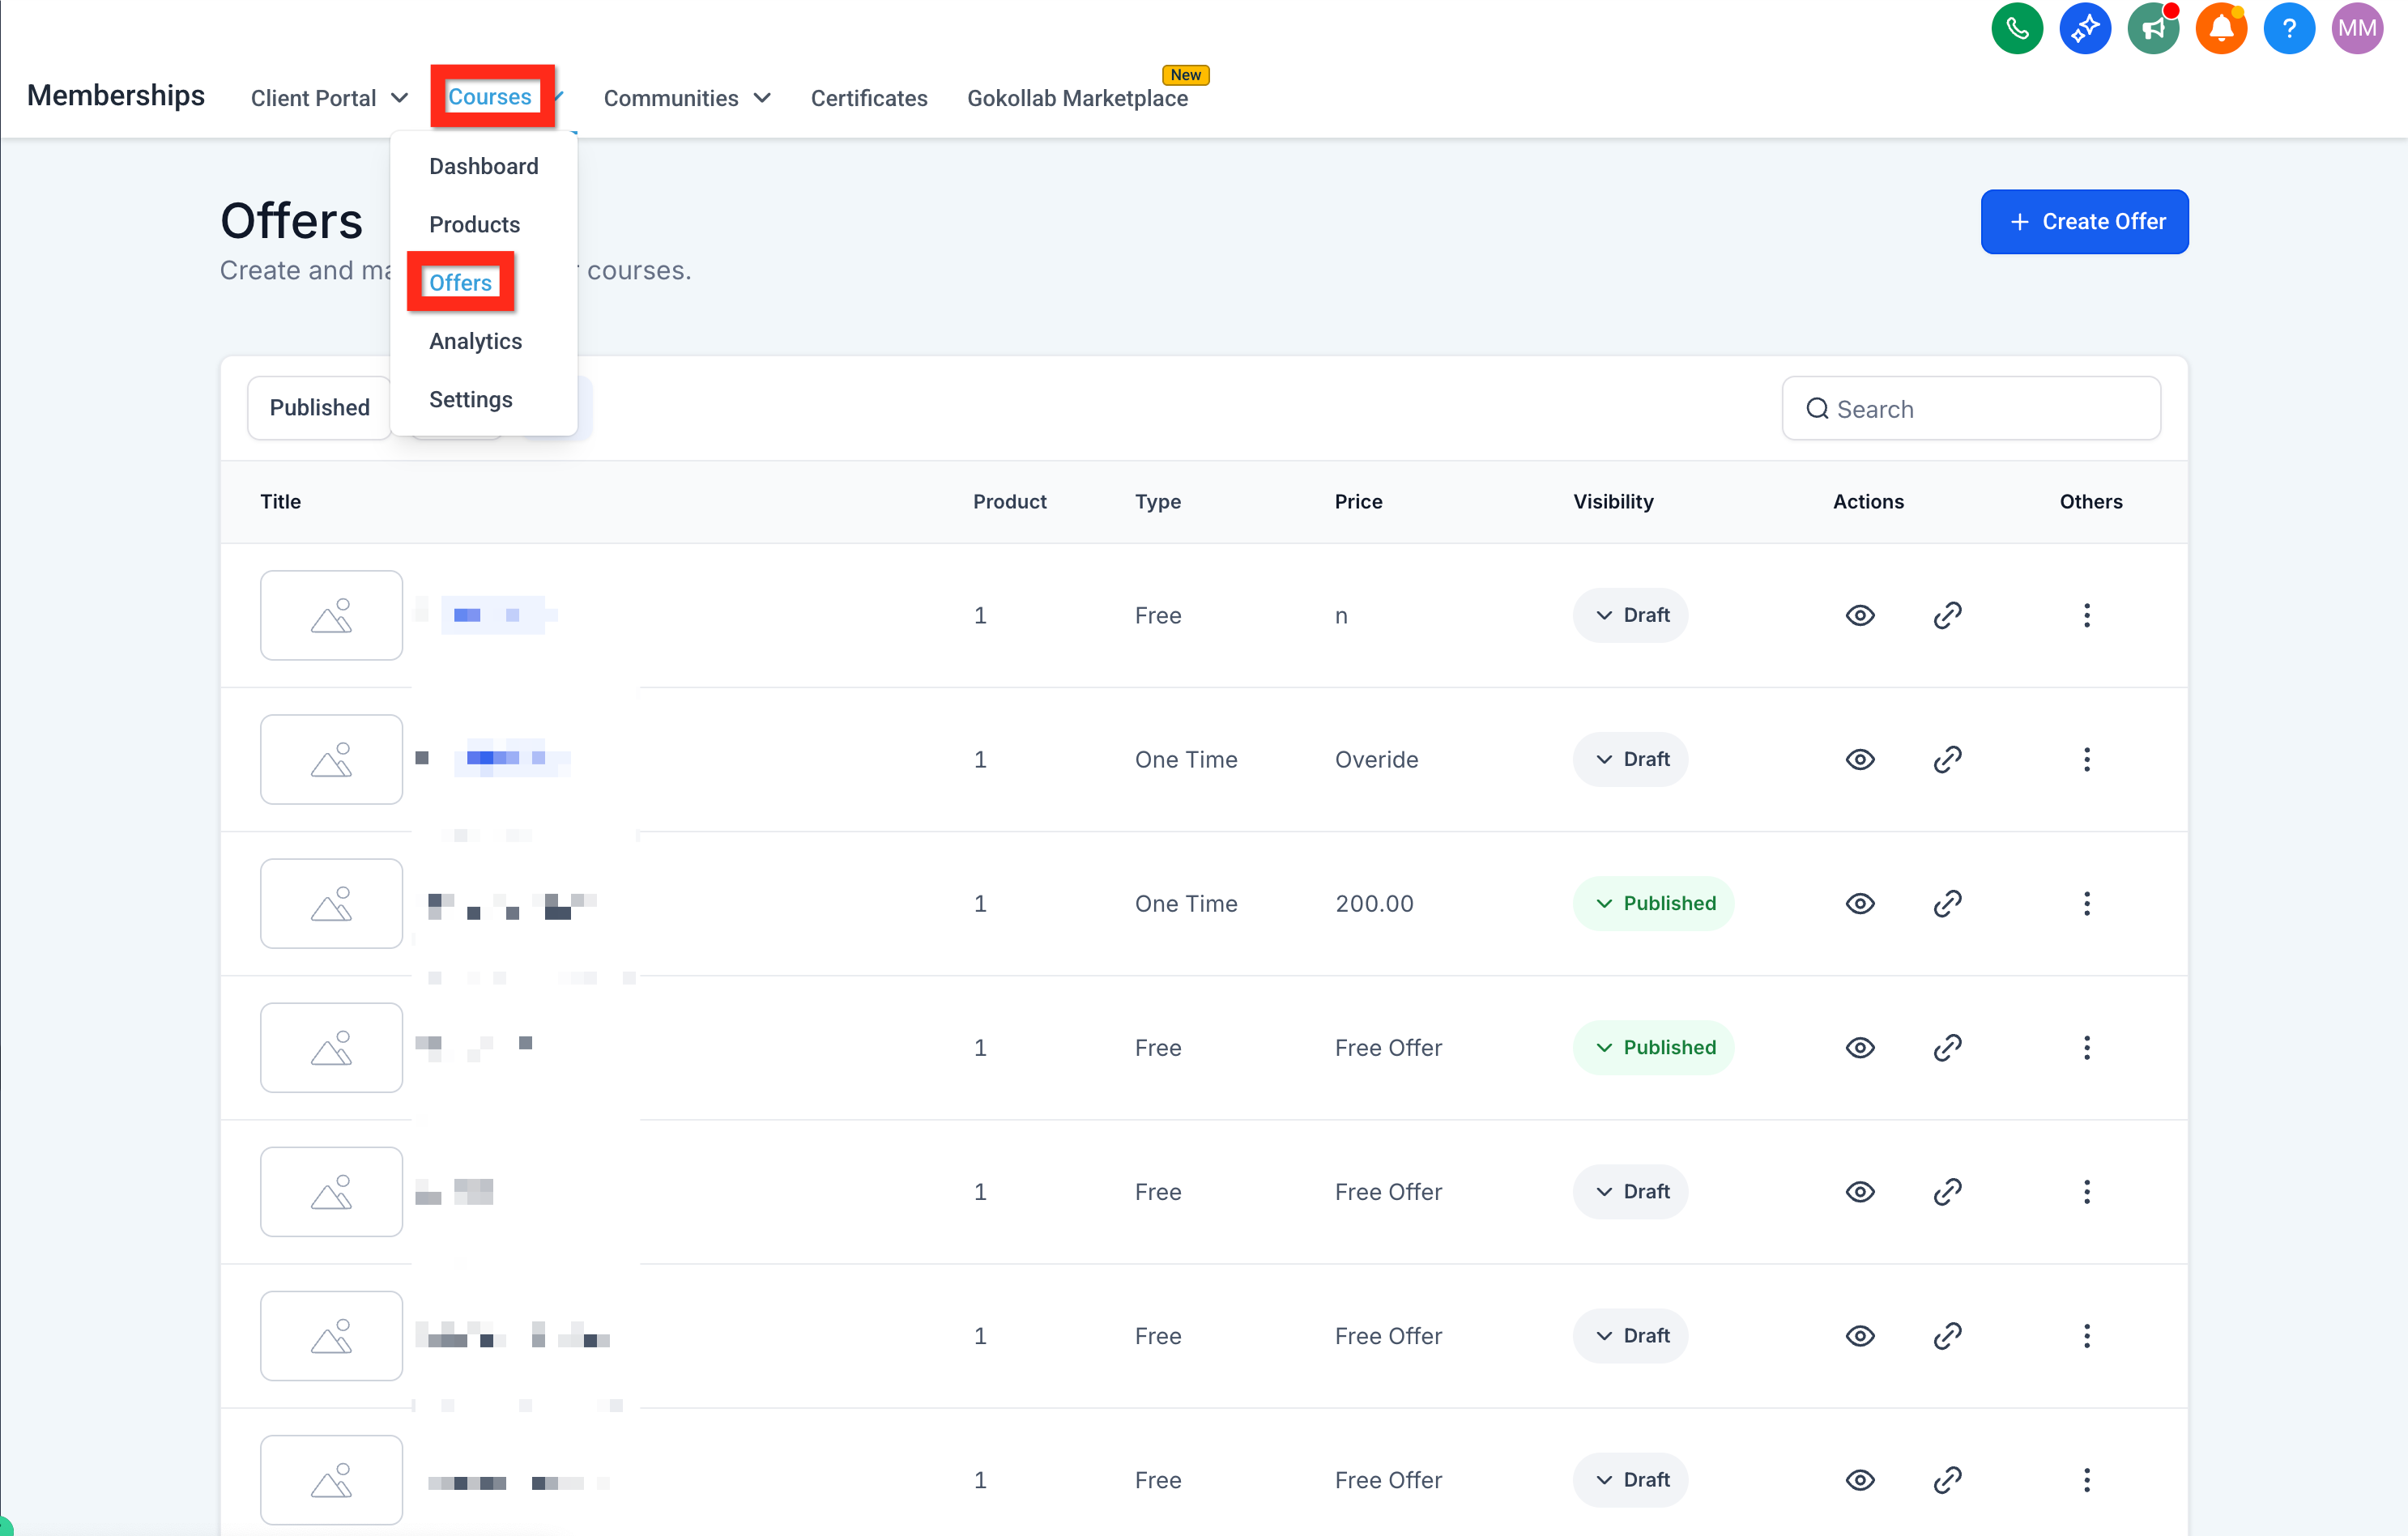The image size is (2408, 1536).
Task: Open three-dot menu for Overide offer
Action: pyautogui.click(x=2086, y=759)
